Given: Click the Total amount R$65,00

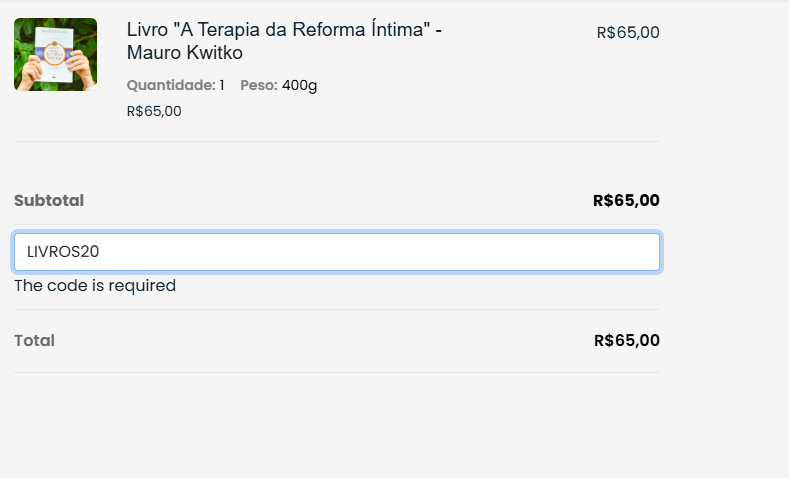Looking at the screenshot, I should coord(626,340).
